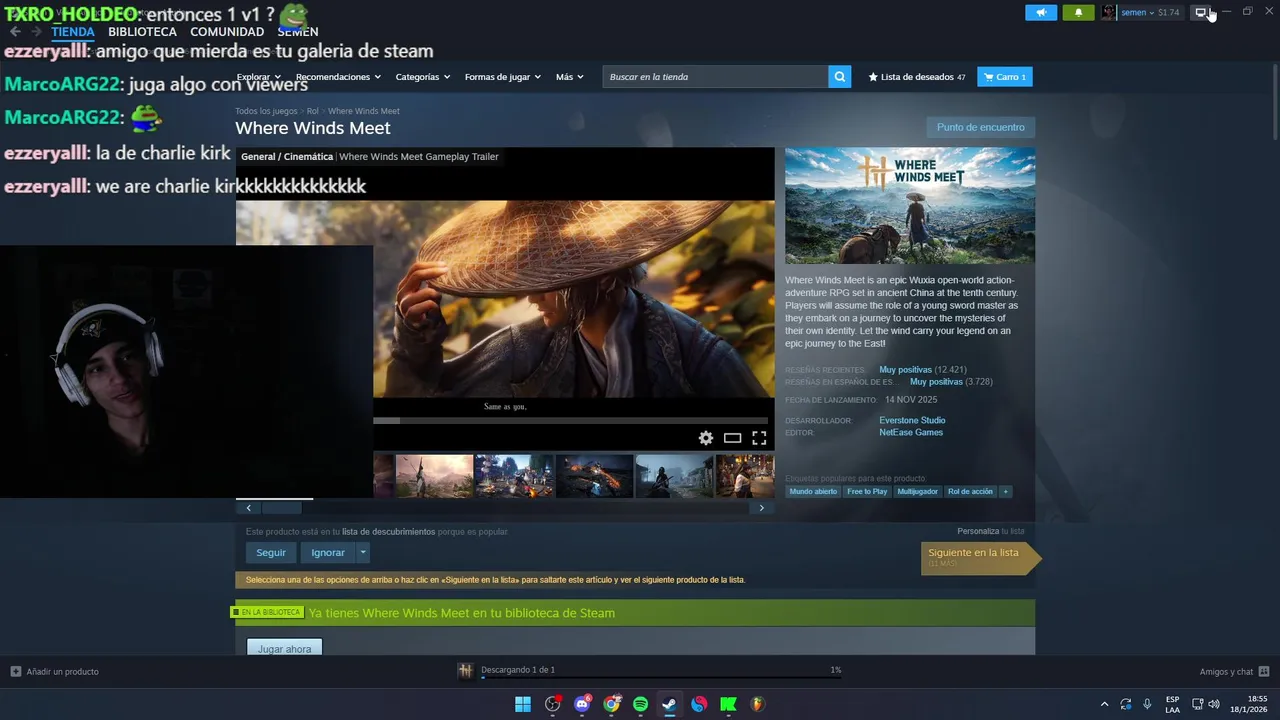Click the Ignorar button
This screenshot has width=1280, height=720.
(x=328, y=552)
